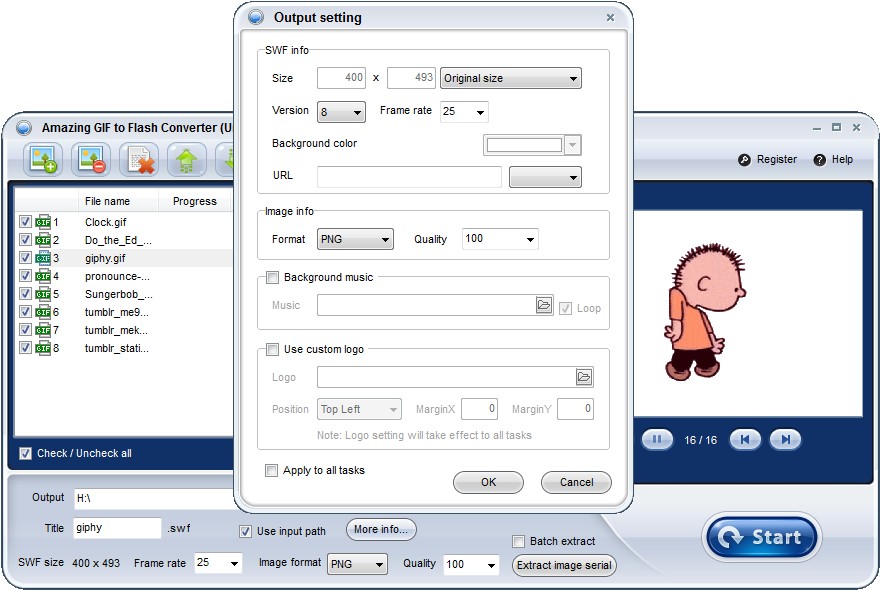
Task: Click the Cancel button
Action: click(x=576, y=482)
